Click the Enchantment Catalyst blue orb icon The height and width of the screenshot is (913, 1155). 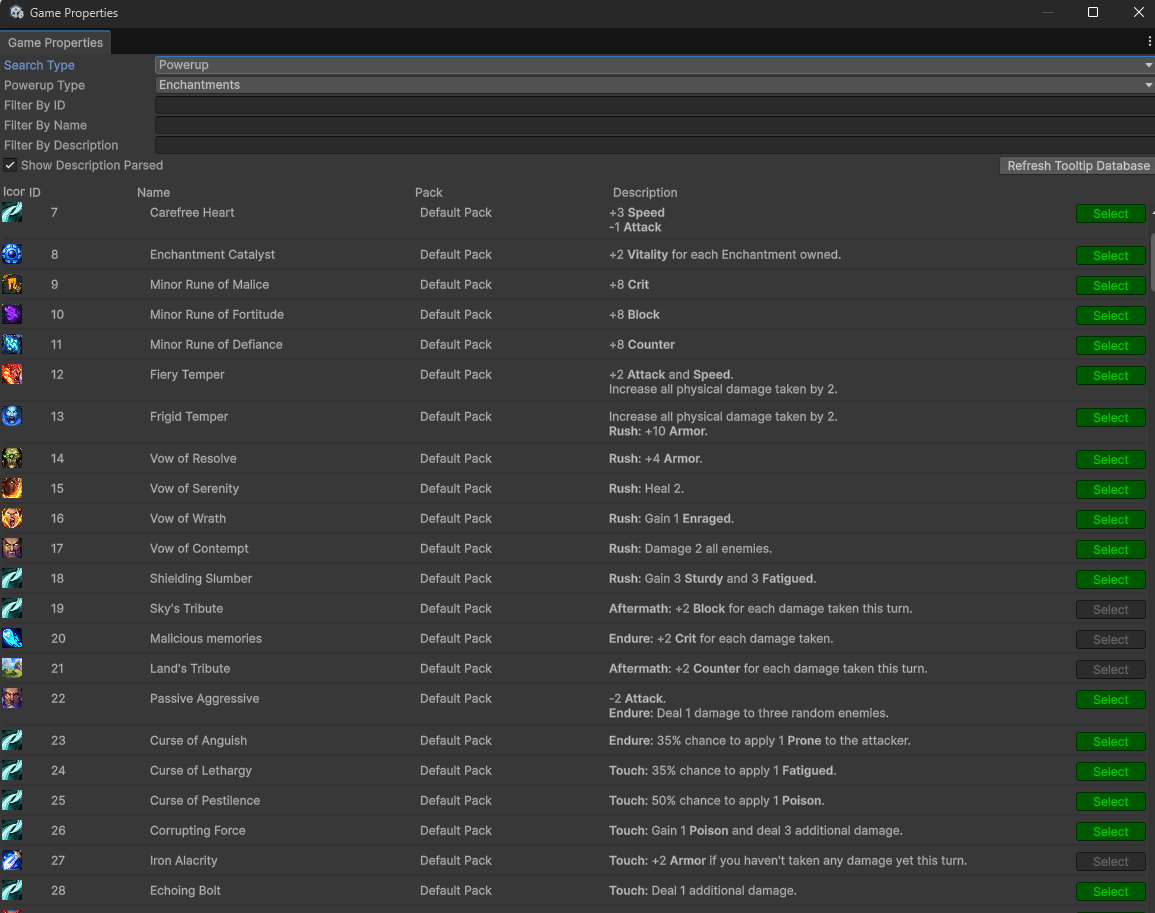click(x=13, y=254)
